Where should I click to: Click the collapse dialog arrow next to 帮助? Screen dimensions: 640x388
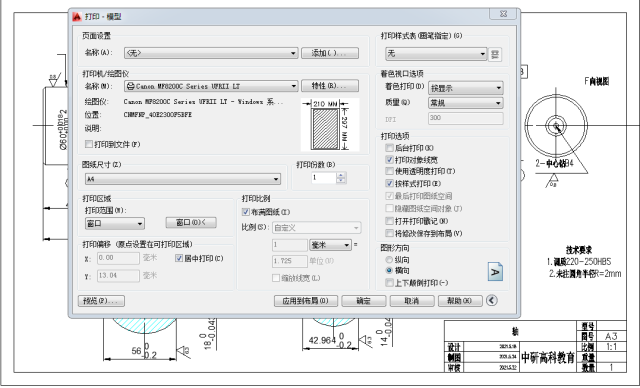pyautogui.click(x=491, y=301)
